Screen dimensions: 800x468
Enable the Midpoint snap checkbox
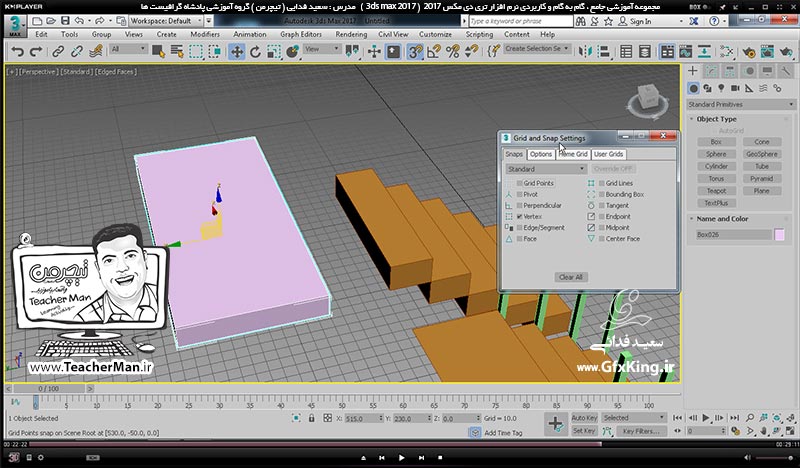(x=602, y=228)
